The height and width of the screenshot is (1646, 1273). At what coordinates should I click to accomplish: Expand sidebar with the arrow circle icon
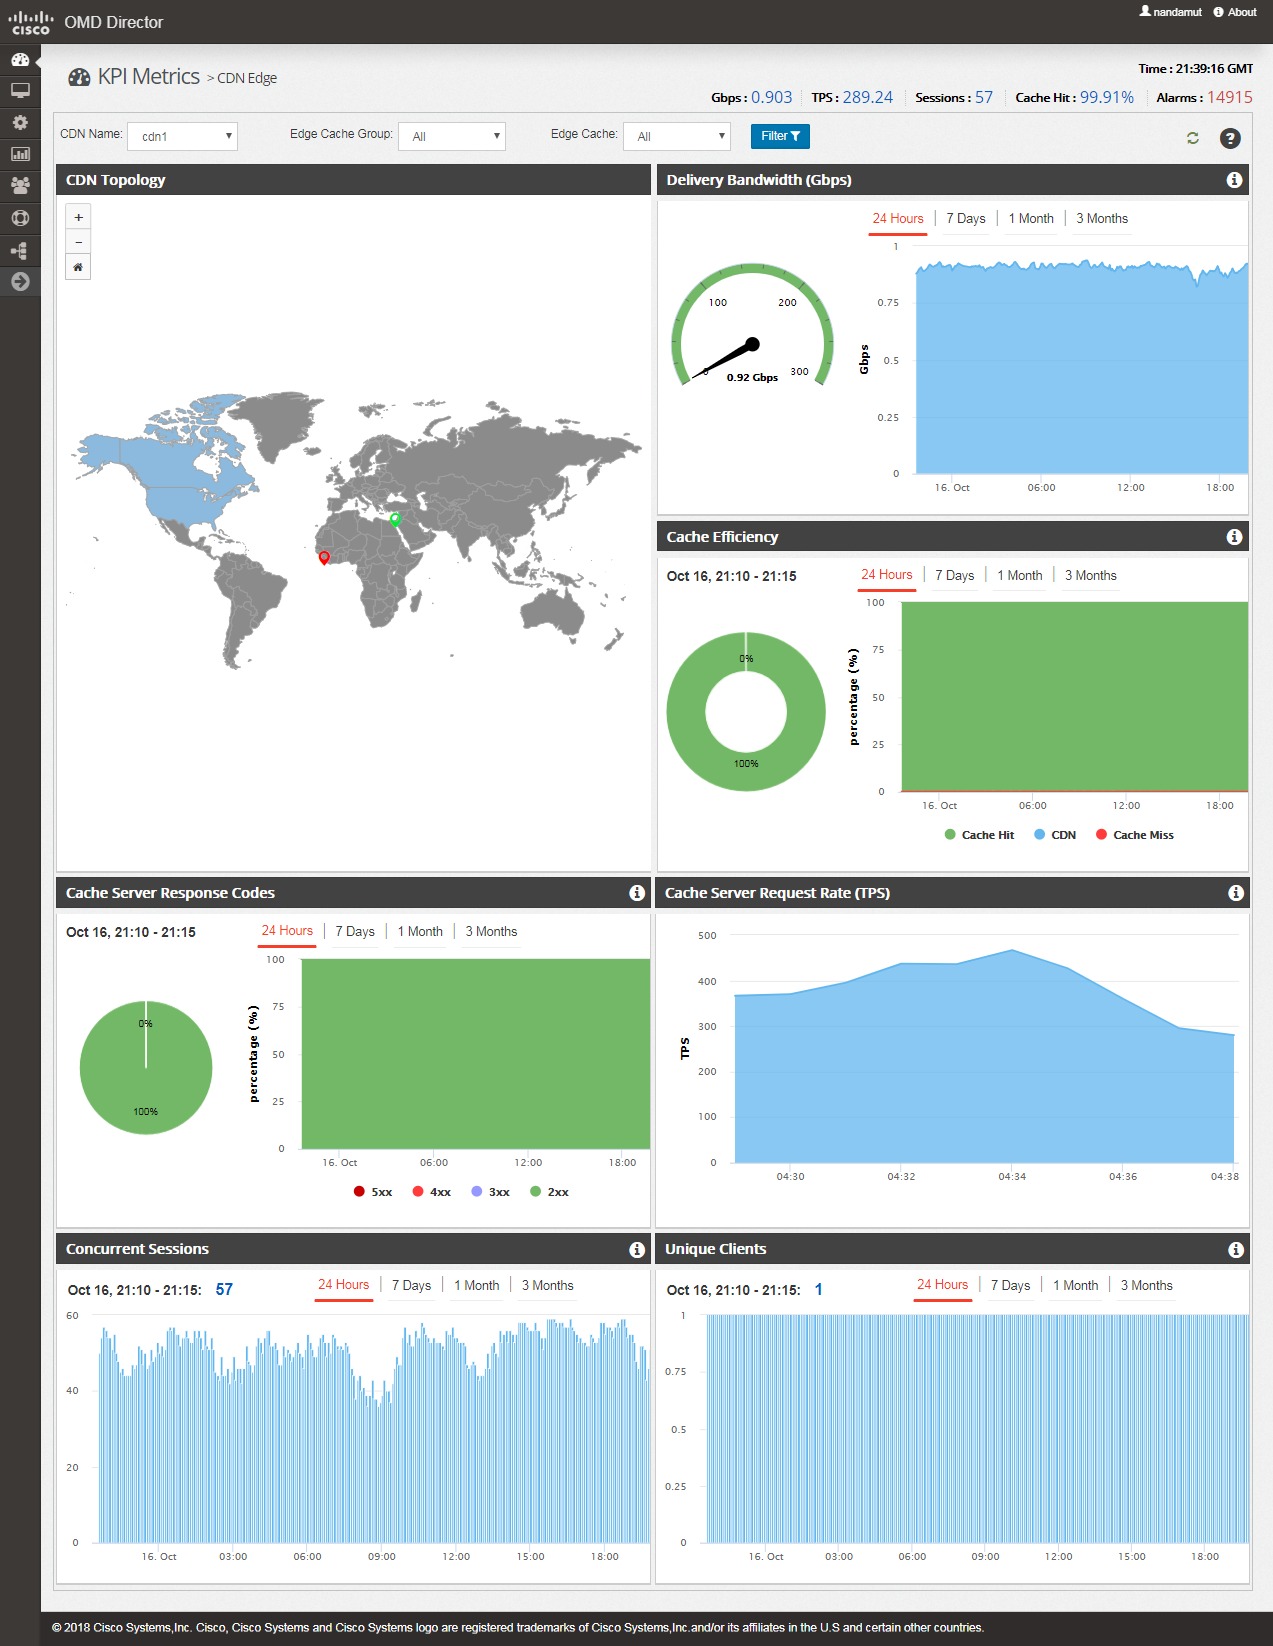[x=20, y=282]
